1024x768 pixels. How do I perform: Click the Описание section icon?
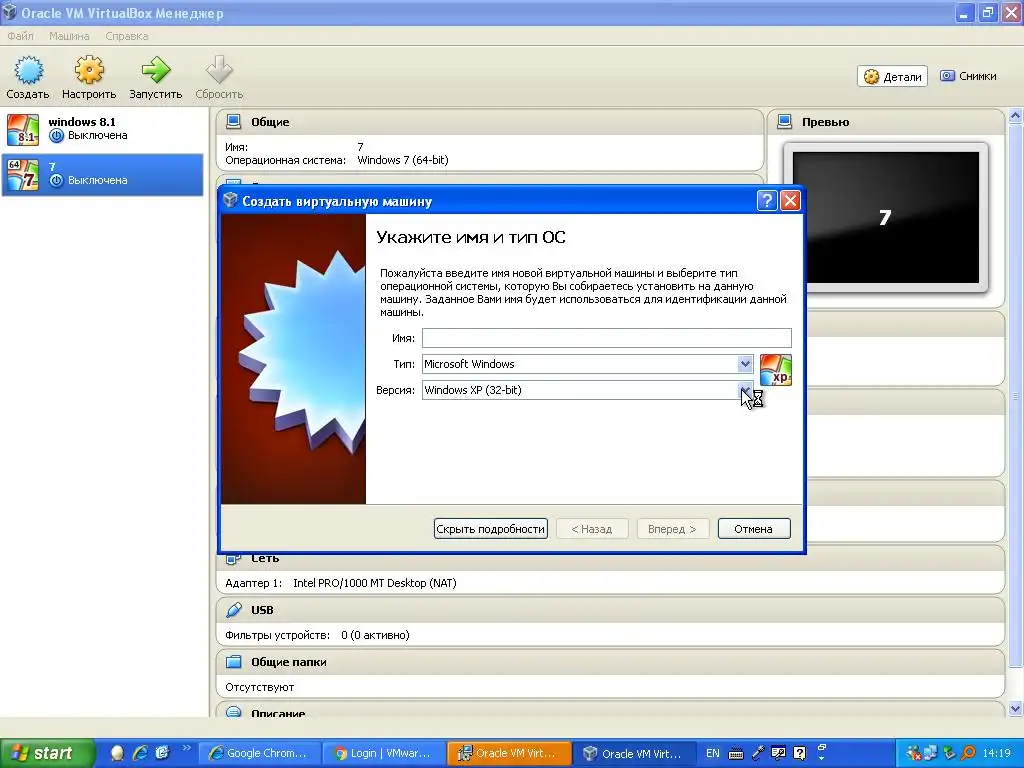point(233,712)
